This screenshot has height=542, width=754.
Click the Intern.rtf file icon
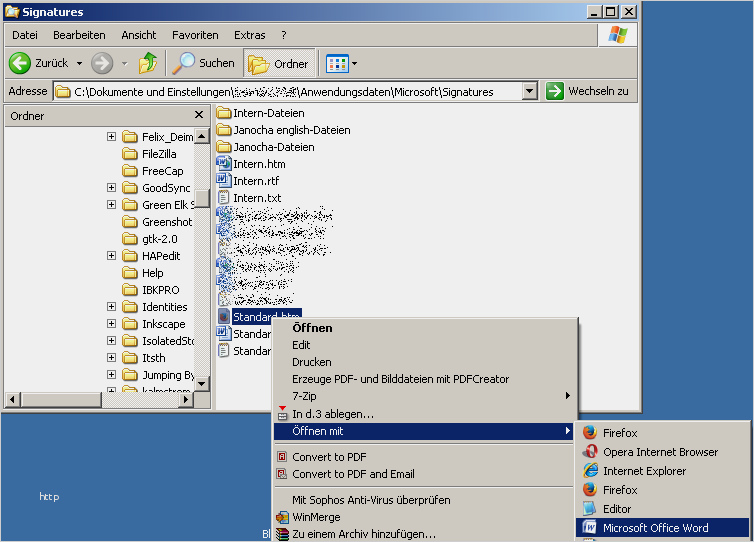(x=224, y=181)
